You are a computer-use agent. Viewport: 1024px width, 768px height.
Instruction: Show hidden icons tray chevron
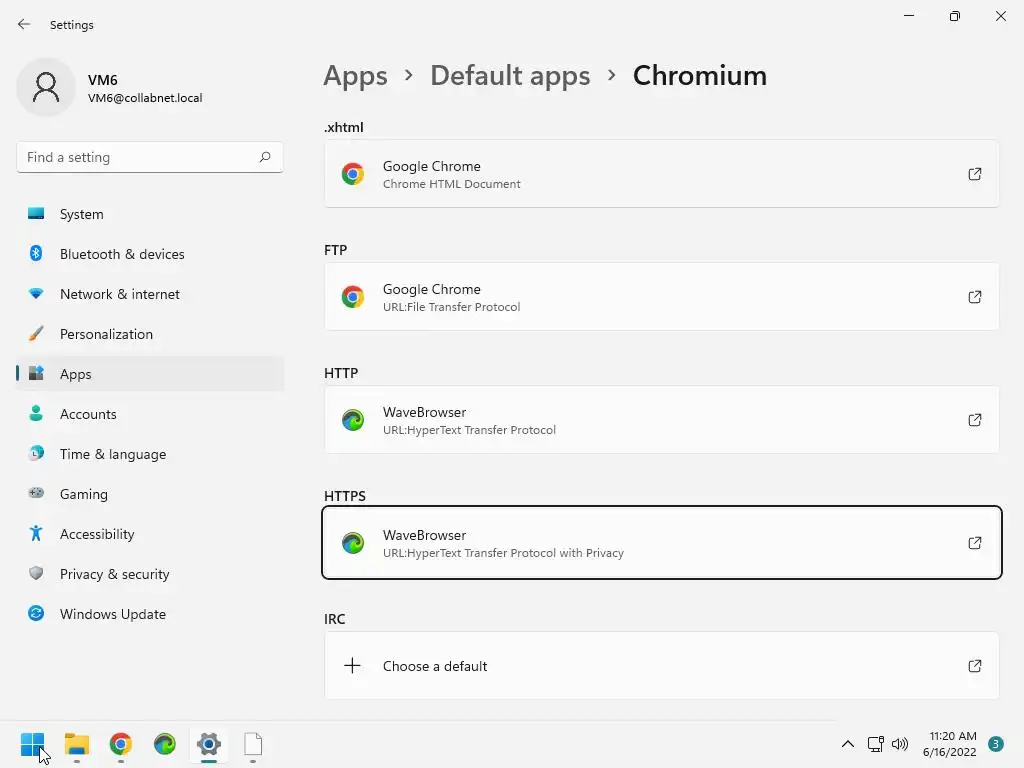click(x=848, y=744)
